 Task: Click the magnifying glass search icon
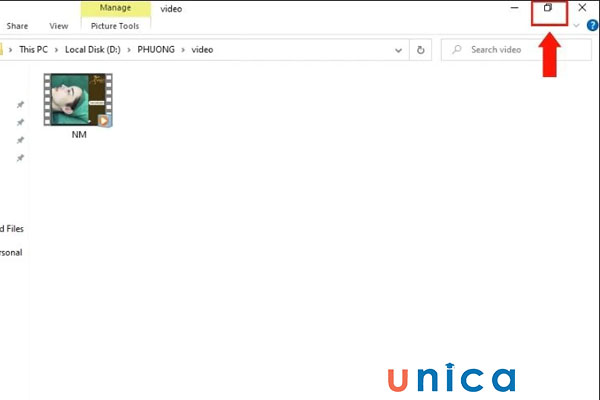(456, 49)
